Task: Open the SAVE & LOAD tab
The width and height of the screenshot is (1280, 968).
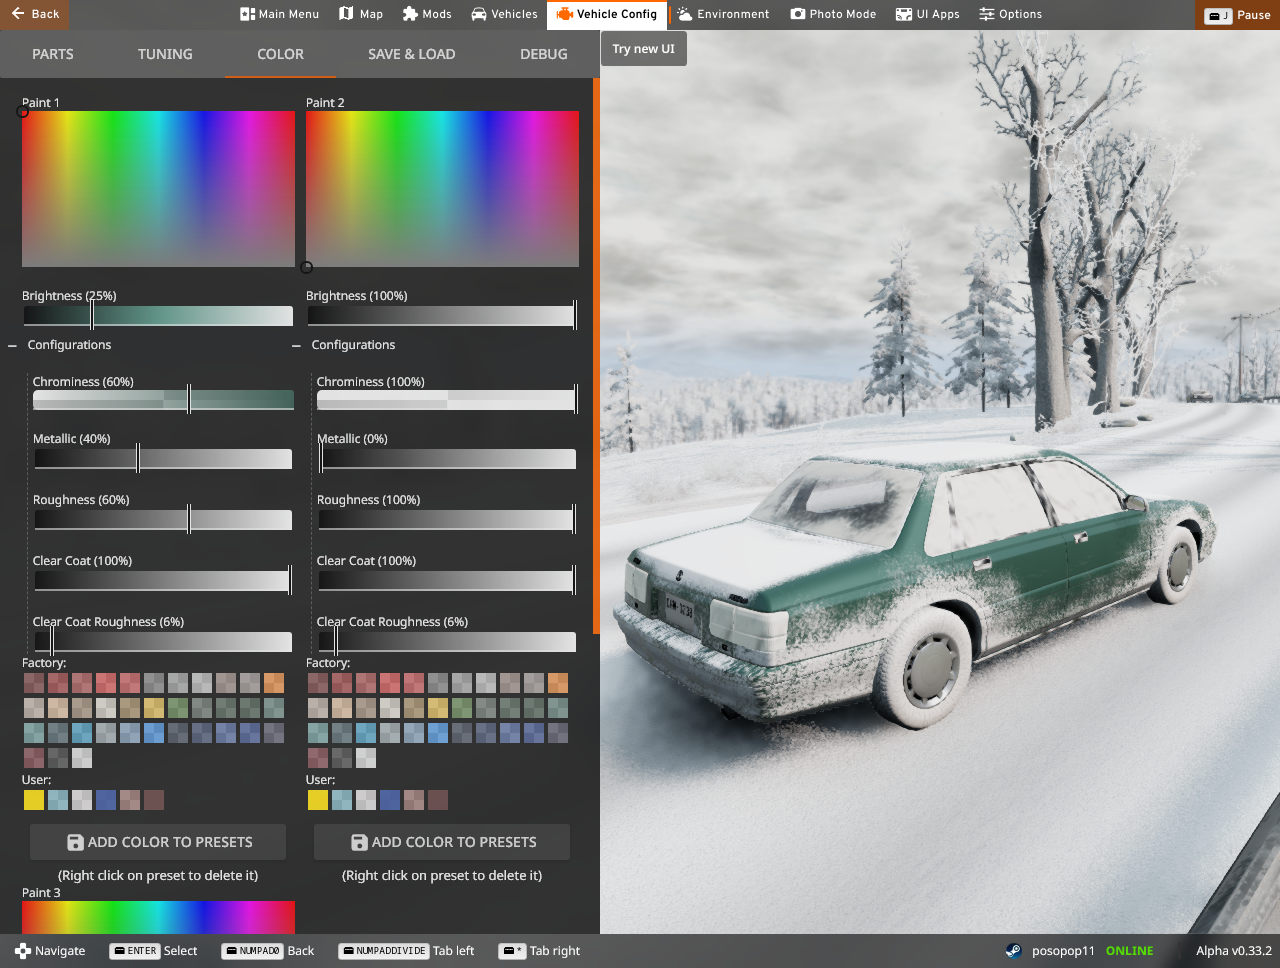Action: tap(411, 54)
